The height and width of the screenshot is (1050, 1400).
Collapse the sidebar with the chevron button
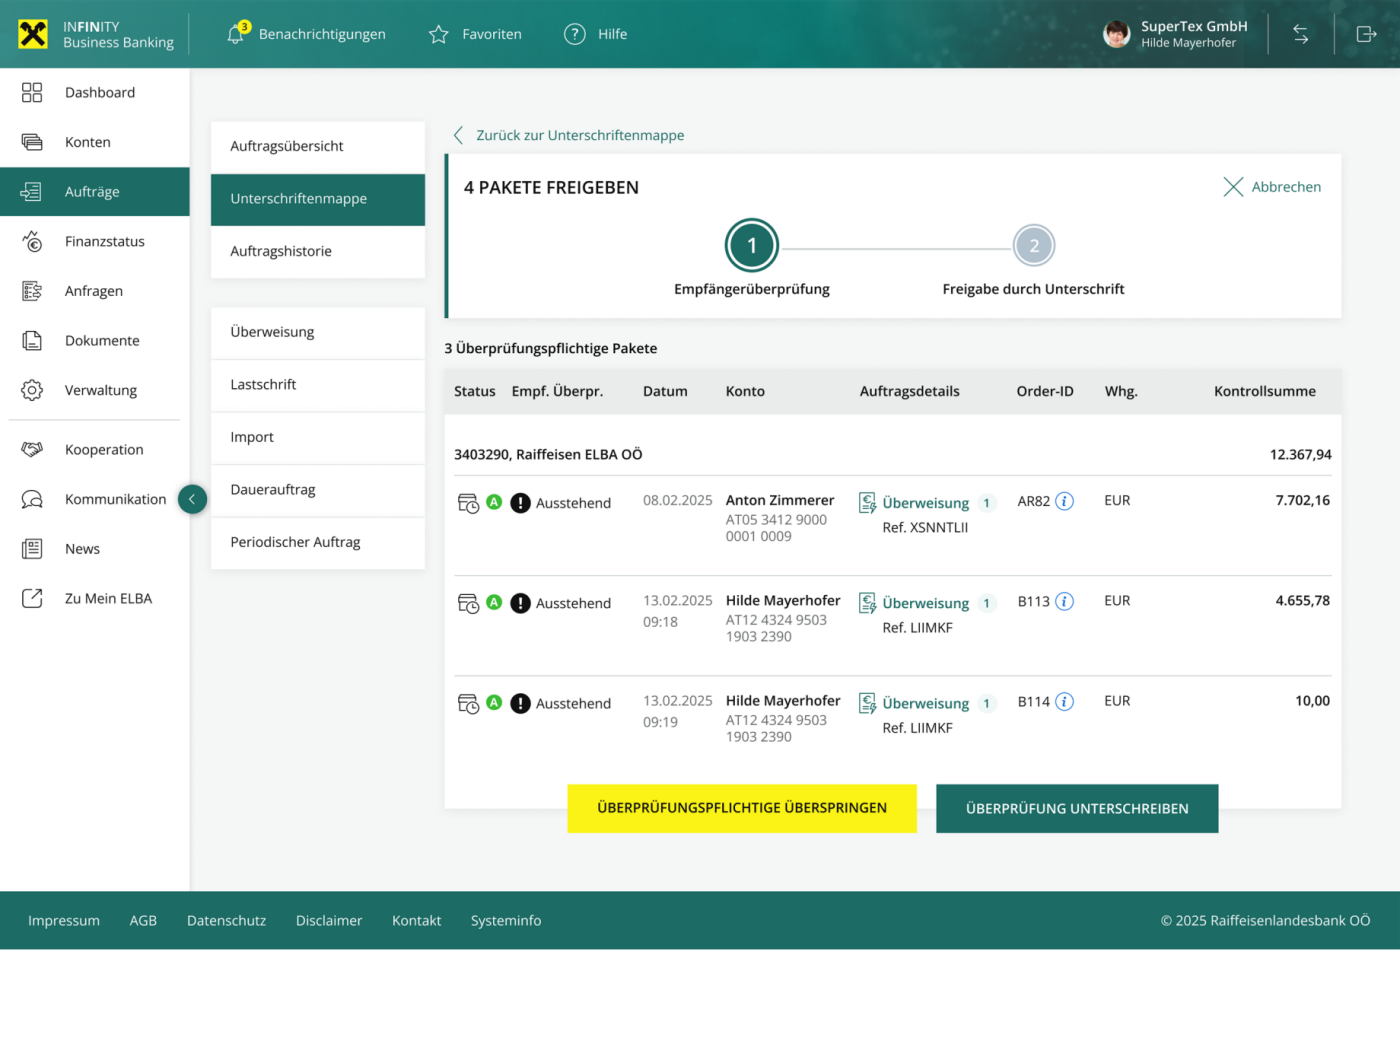click(x=192, y=499)
